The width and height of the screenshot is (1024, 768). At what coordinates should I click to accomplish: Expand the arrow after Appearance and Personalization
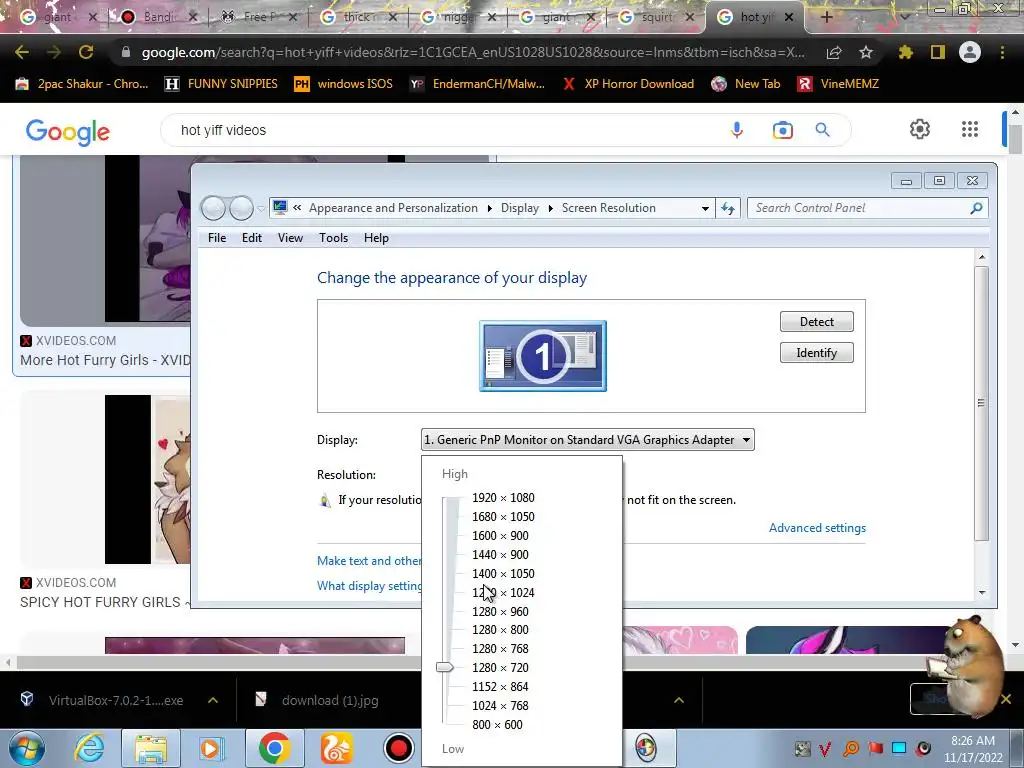489,208
